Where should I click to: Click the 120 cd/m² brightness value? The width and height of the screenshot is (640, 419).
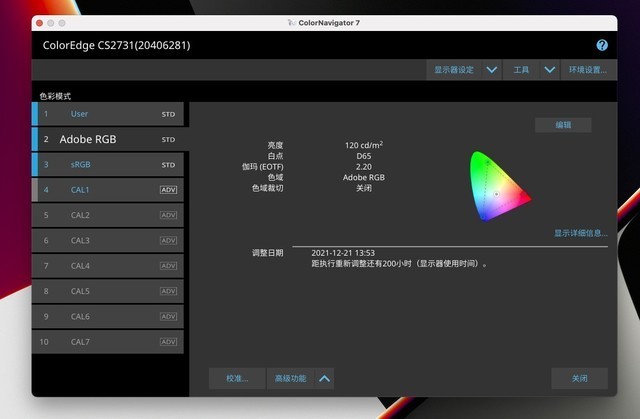coord(364,145)
